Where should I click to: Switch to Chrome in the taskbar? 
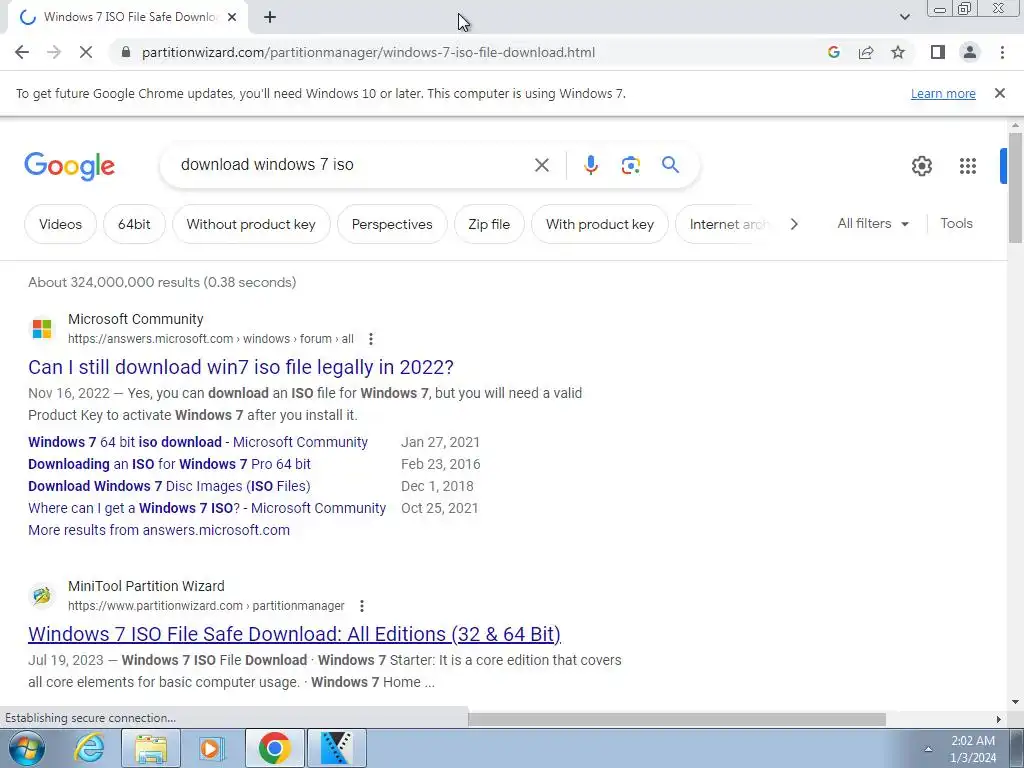(274, 748)
